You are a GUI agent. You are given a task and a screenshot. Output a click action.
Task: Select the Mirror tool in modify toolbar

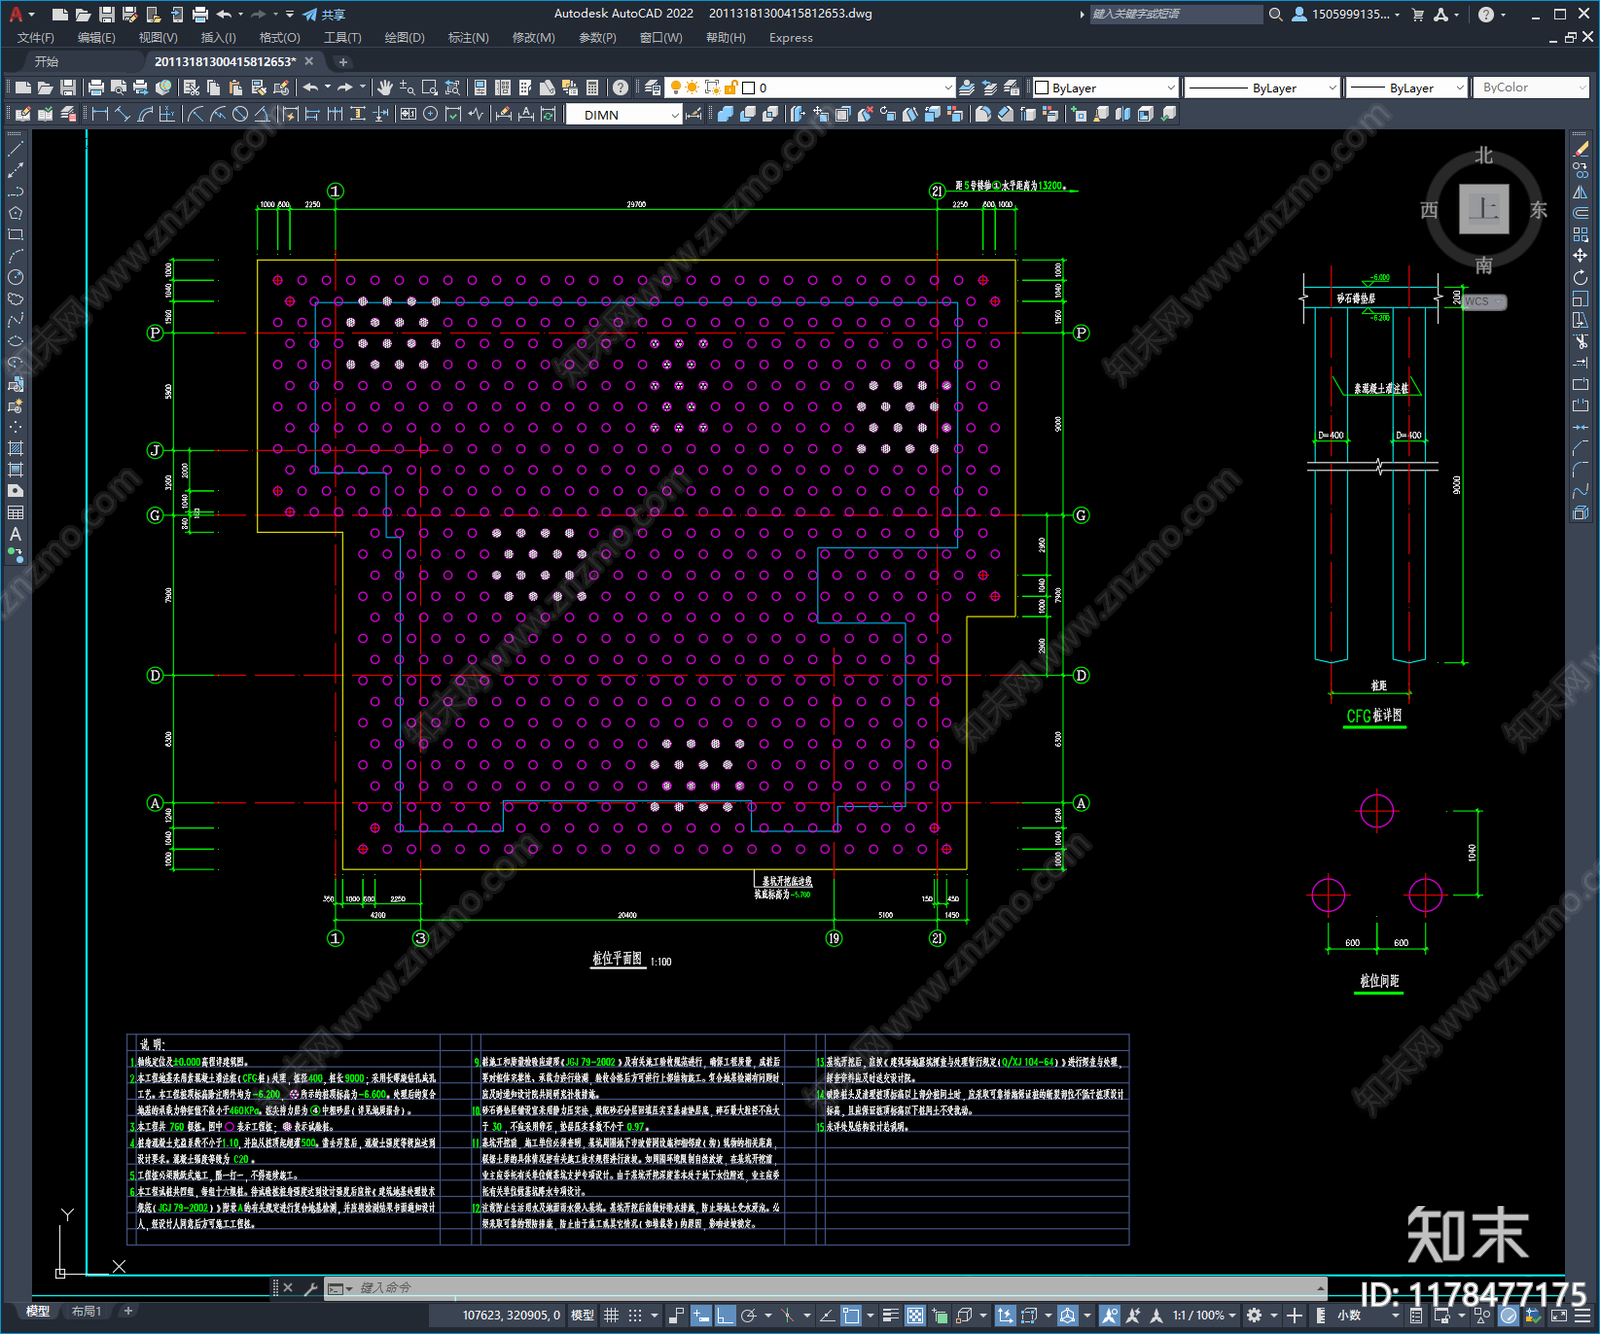(1580, 192)
